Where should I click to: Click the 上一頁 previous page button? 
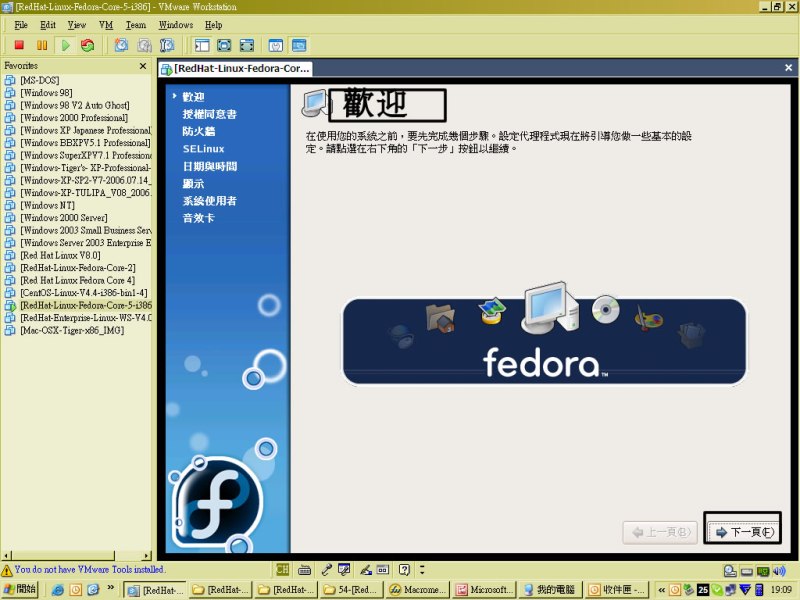pyautogui.click(x=660, y=532)
